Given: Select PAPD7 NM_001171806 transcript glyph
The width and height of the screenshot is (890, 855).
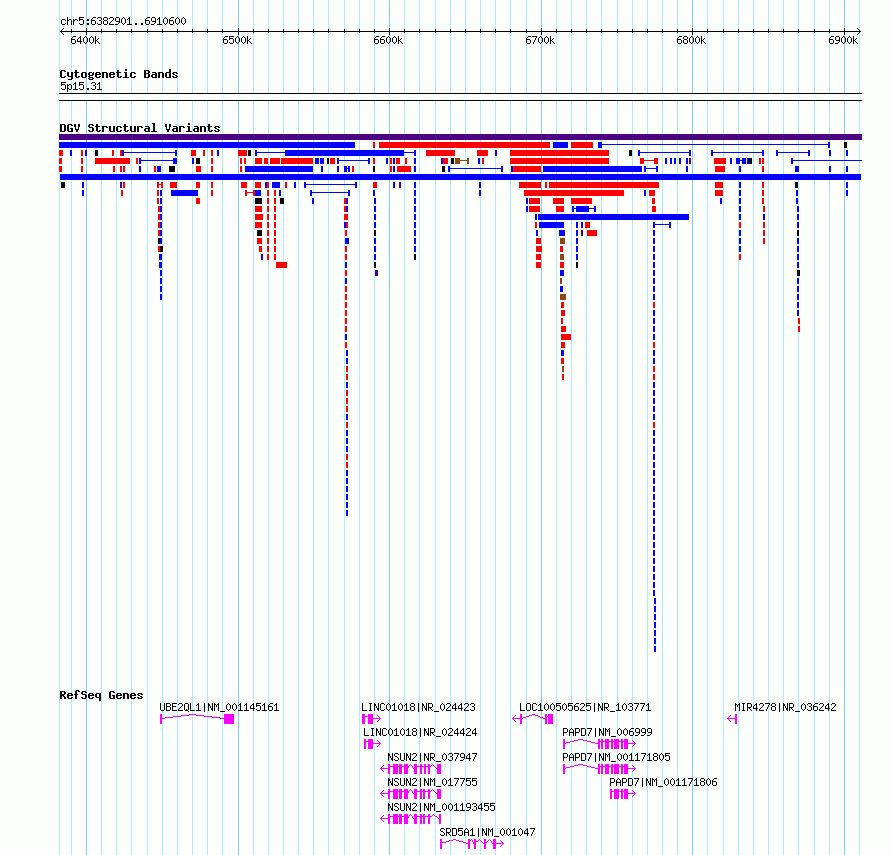Looking at the screenshot, I should coord(623,794).
